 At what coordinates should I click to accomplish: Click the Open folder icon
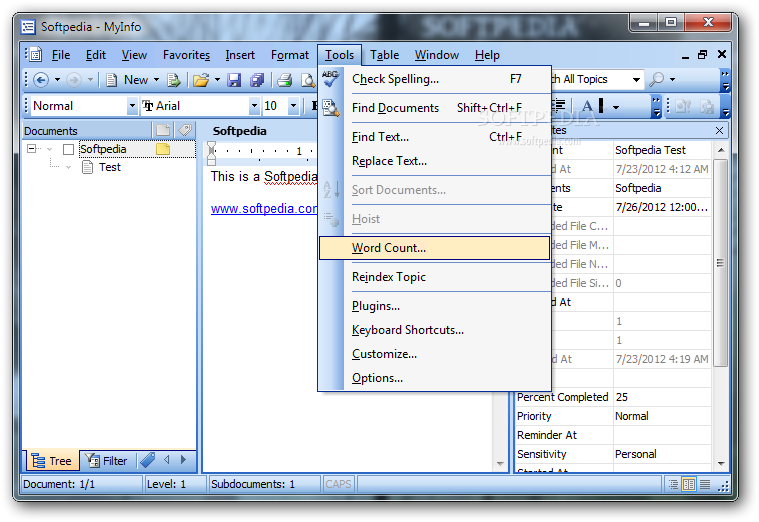pos(200,80)
